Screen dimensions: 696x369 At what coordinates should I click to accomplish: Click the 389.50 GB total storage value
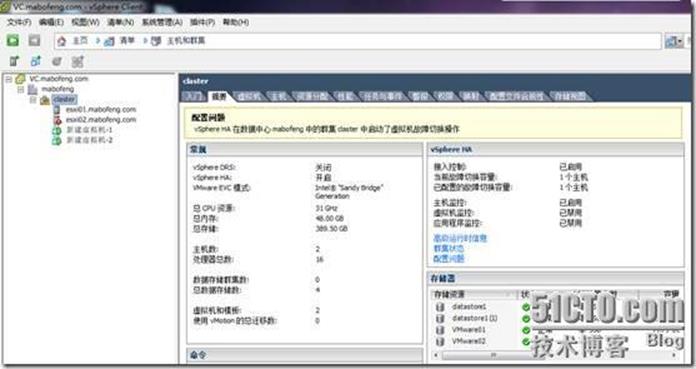coord(332,229)
